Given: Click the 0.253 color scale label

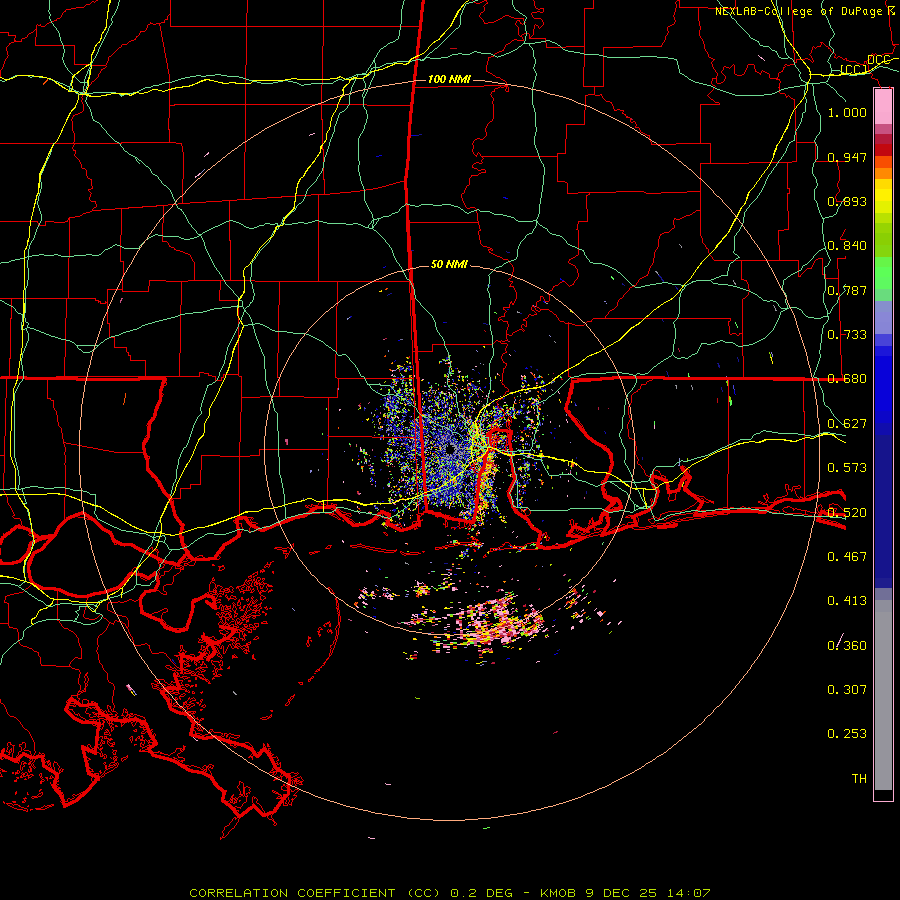Looking at the screenshot, I should tap(847, 734).
